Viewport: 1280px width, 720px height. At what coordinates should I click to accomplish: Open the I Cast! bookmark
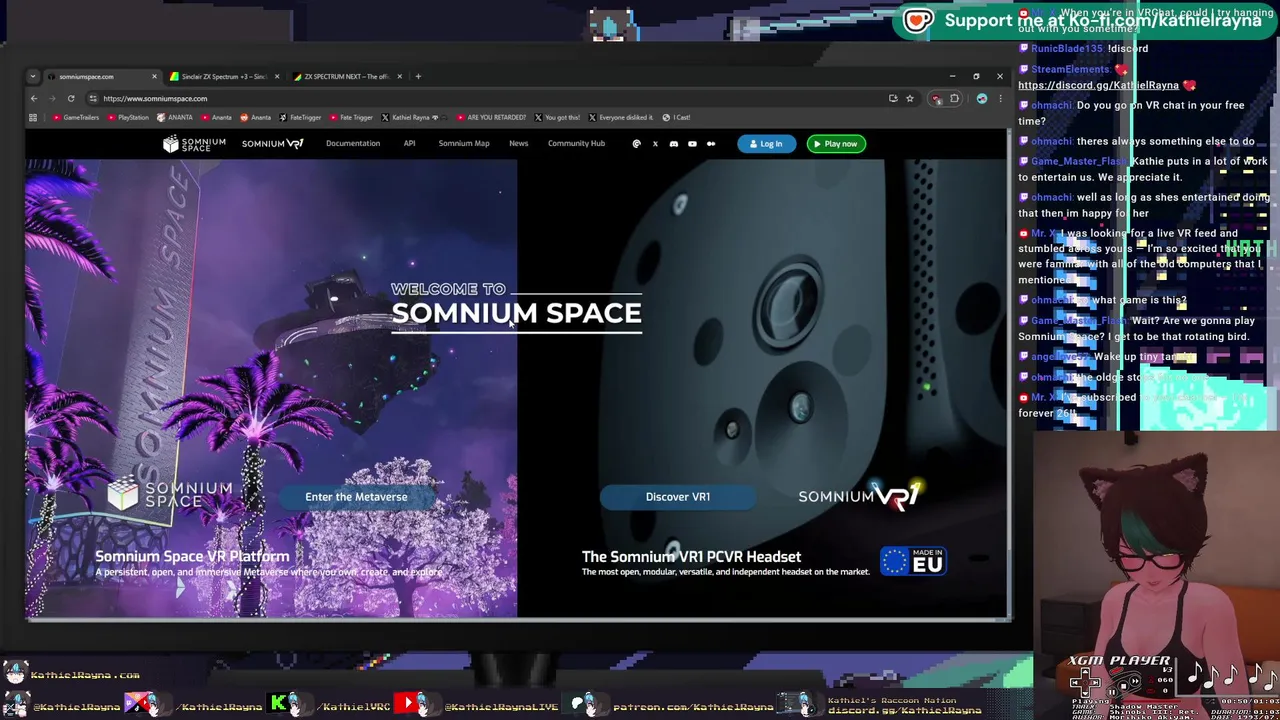(677, 117)
